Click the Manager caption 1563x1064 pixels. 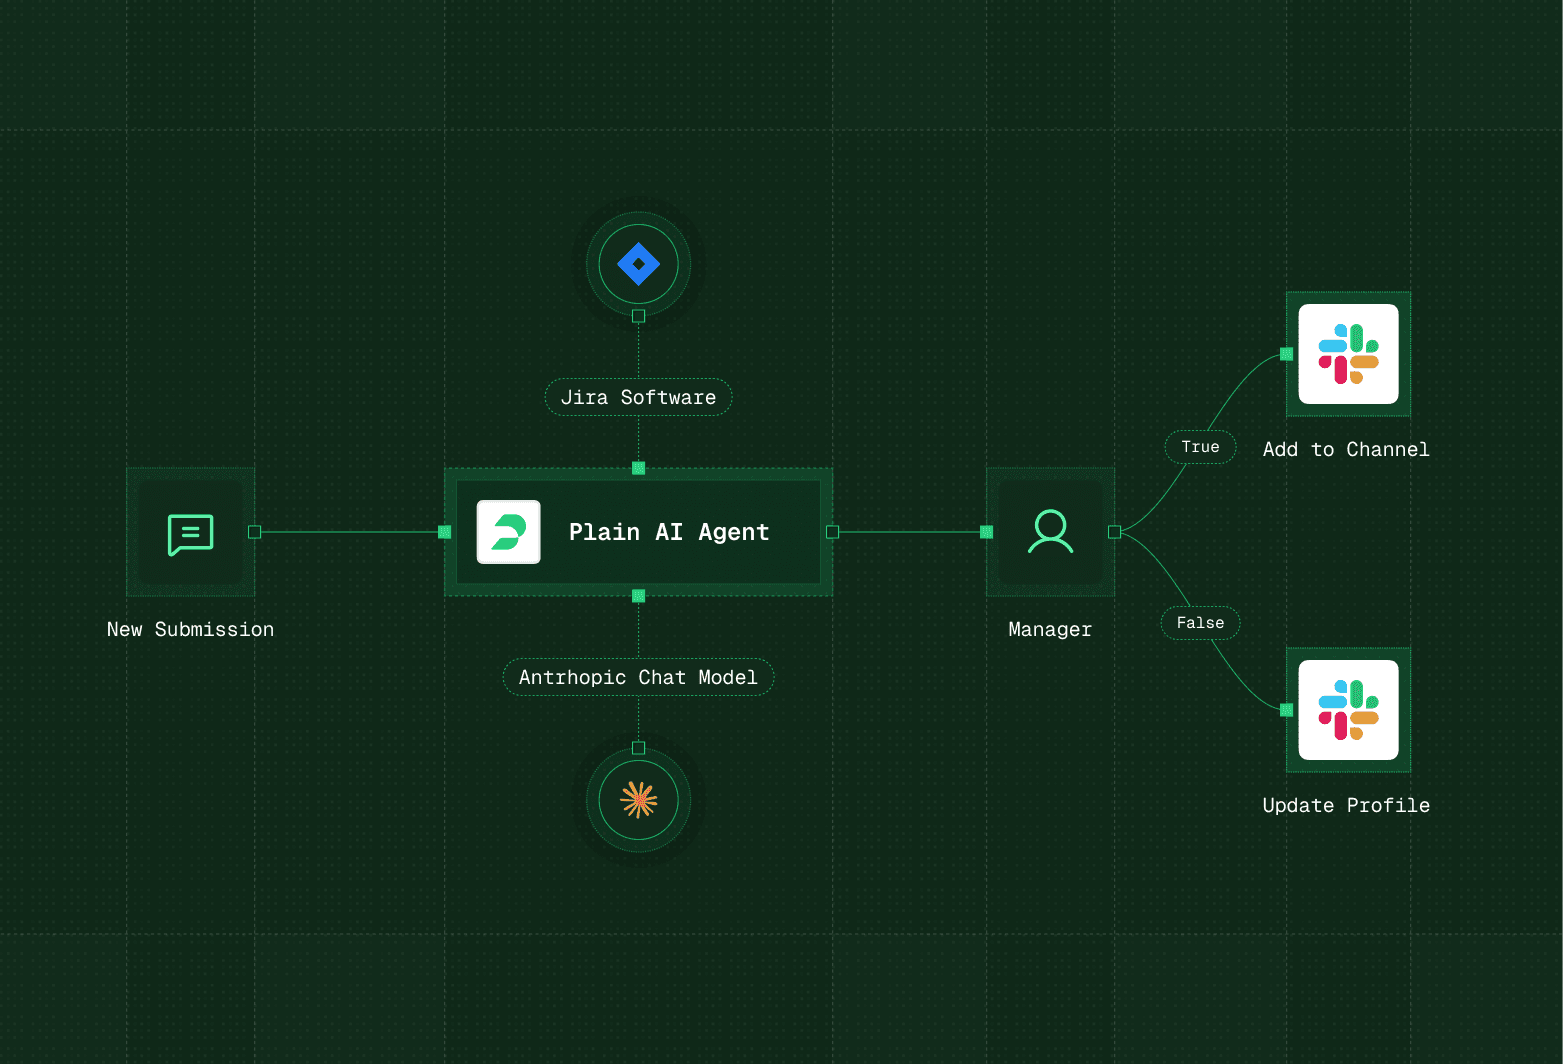click(x=1050, y=629)
